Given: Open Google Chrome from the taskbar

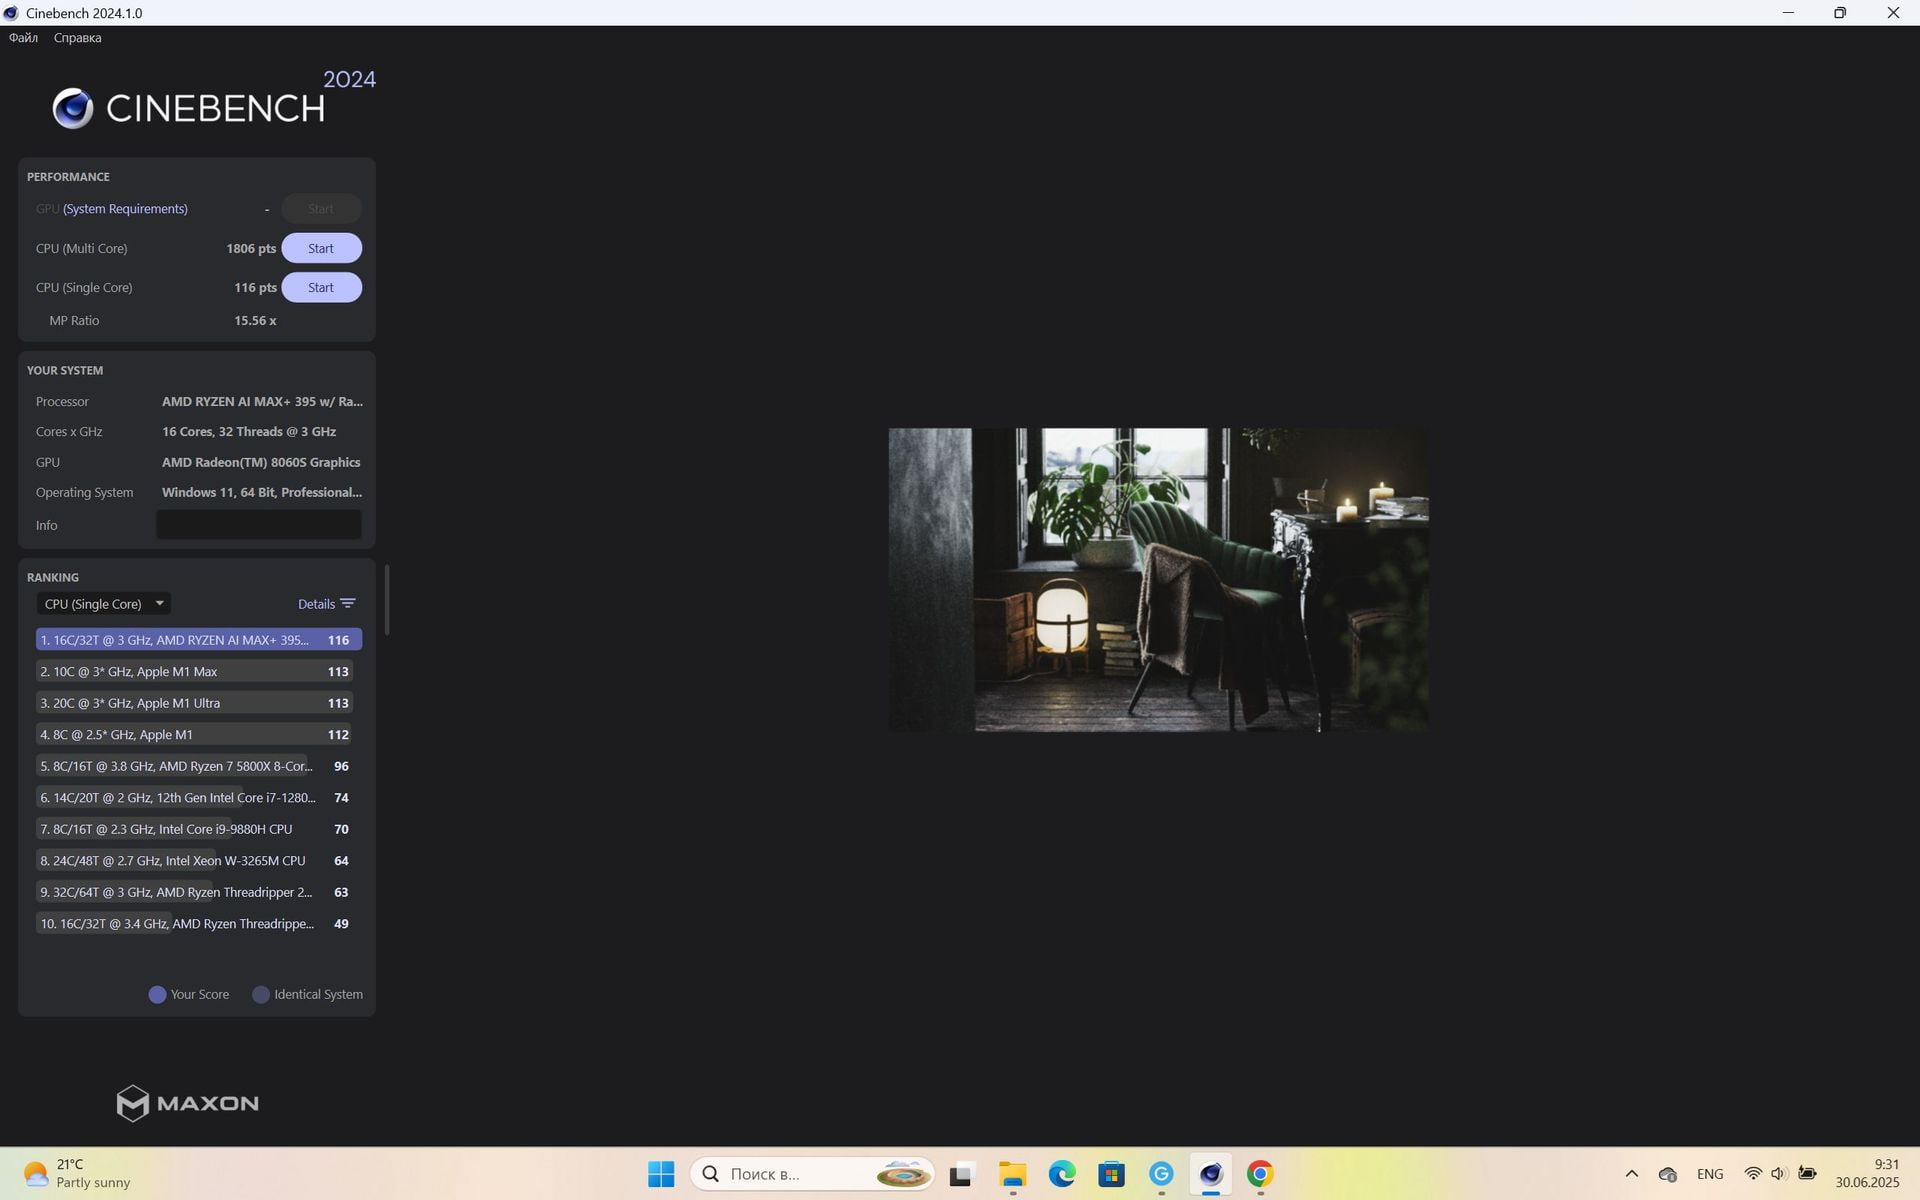Looking at the screenshot, I should 1260,1174.
